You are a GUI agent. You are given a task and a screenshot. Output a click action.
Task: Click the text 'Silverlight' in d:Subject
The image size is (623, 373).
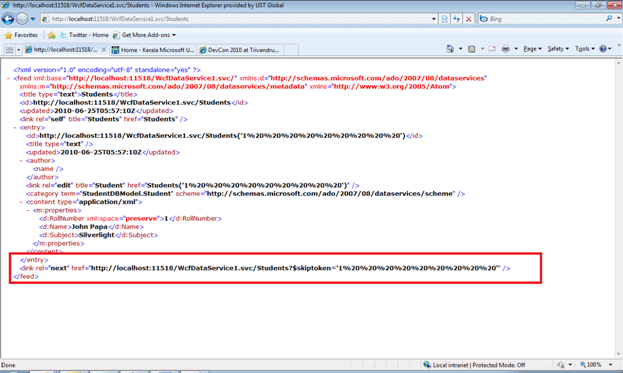[x=97, y=235]
